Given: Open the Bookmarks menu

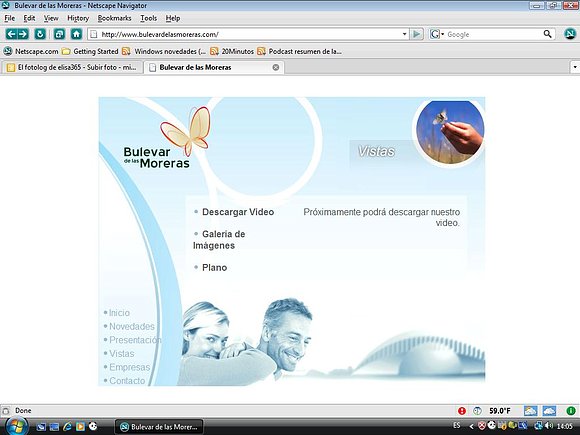Looking at the screenshot, I should click(114, 18).
